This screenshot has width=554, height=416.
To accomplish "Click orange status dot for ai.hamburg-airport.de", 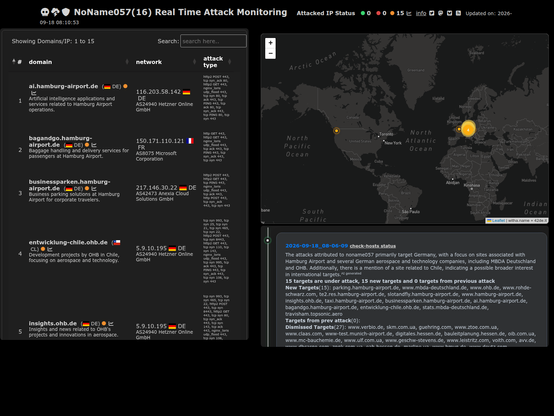I will pyautogui.click(x=125, y=86).
